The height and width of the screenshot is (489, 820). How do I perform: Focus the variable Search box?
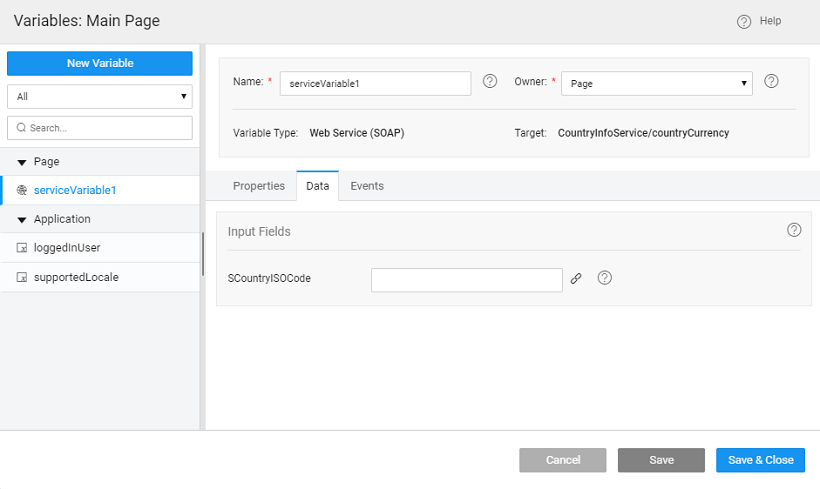tap(100, 128)
